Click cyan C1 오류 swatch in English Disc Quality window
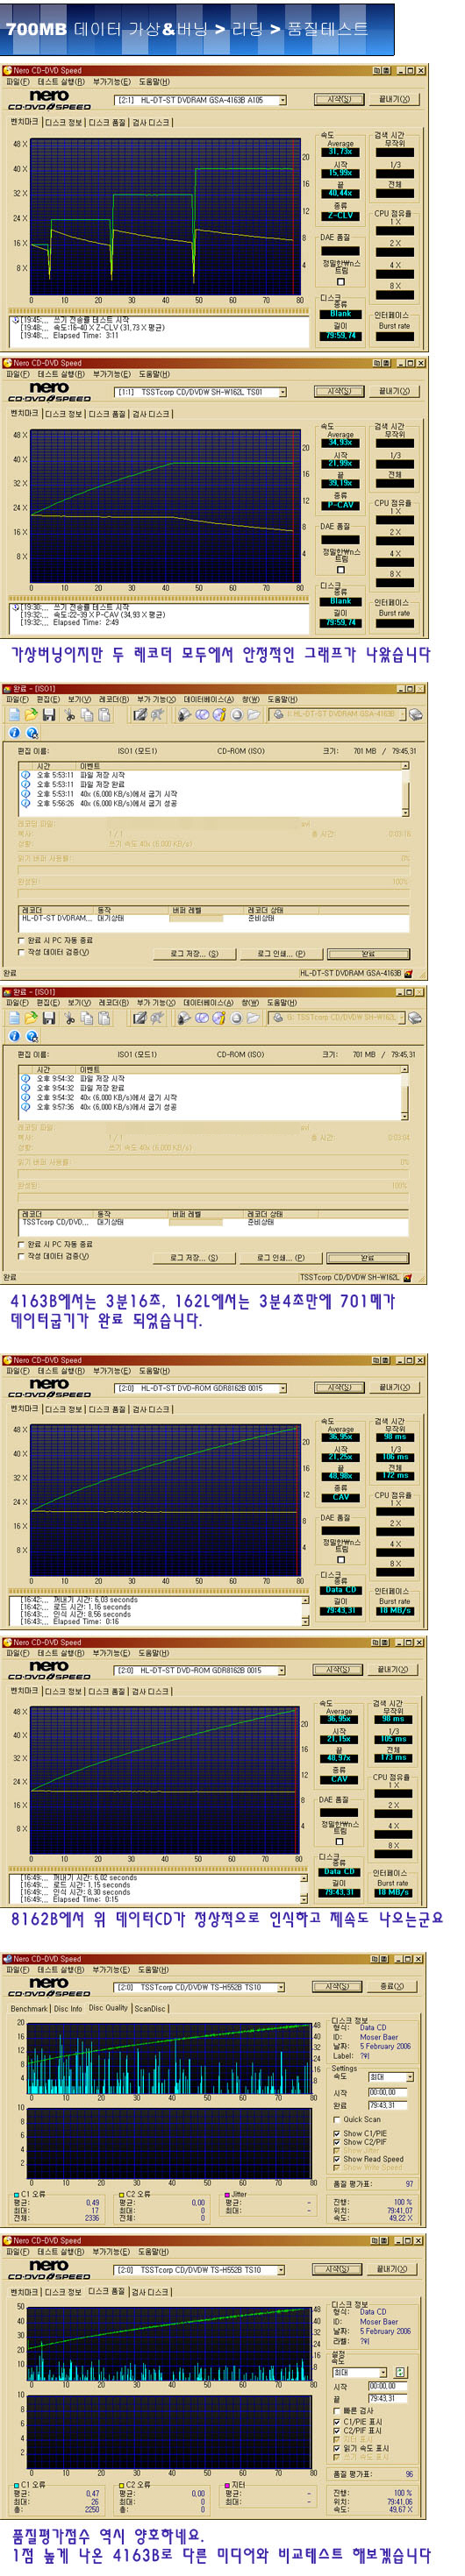465x2576 pixels. point(17,2194)
